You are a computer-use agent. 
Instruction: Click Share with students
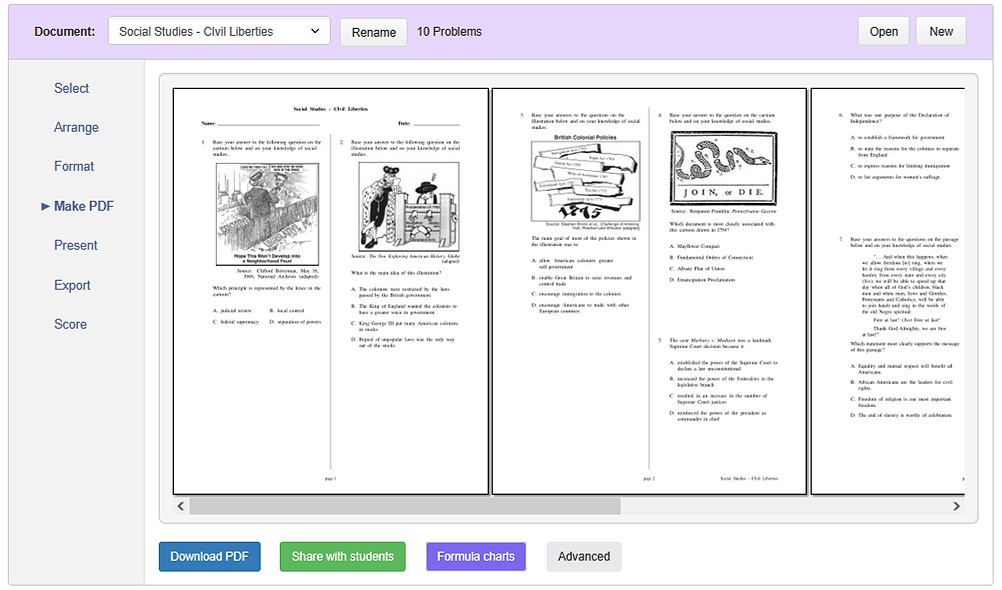[x=343, y=557]
